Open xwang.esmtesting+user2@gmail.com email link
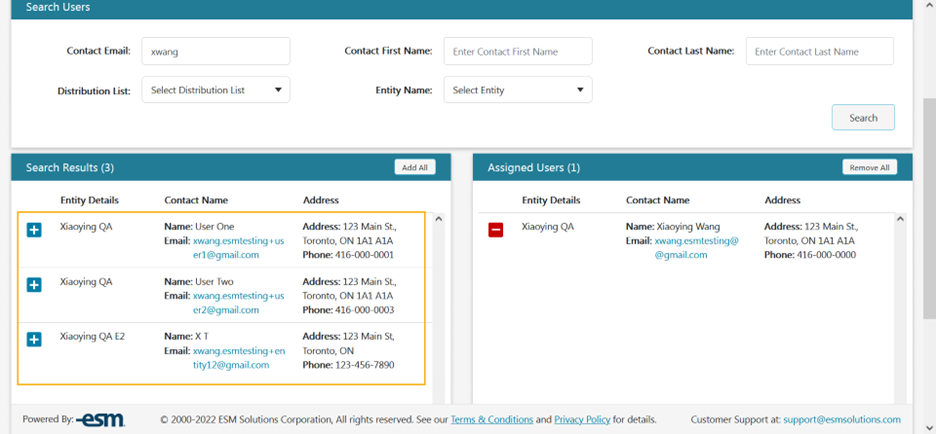 point(238,303)
